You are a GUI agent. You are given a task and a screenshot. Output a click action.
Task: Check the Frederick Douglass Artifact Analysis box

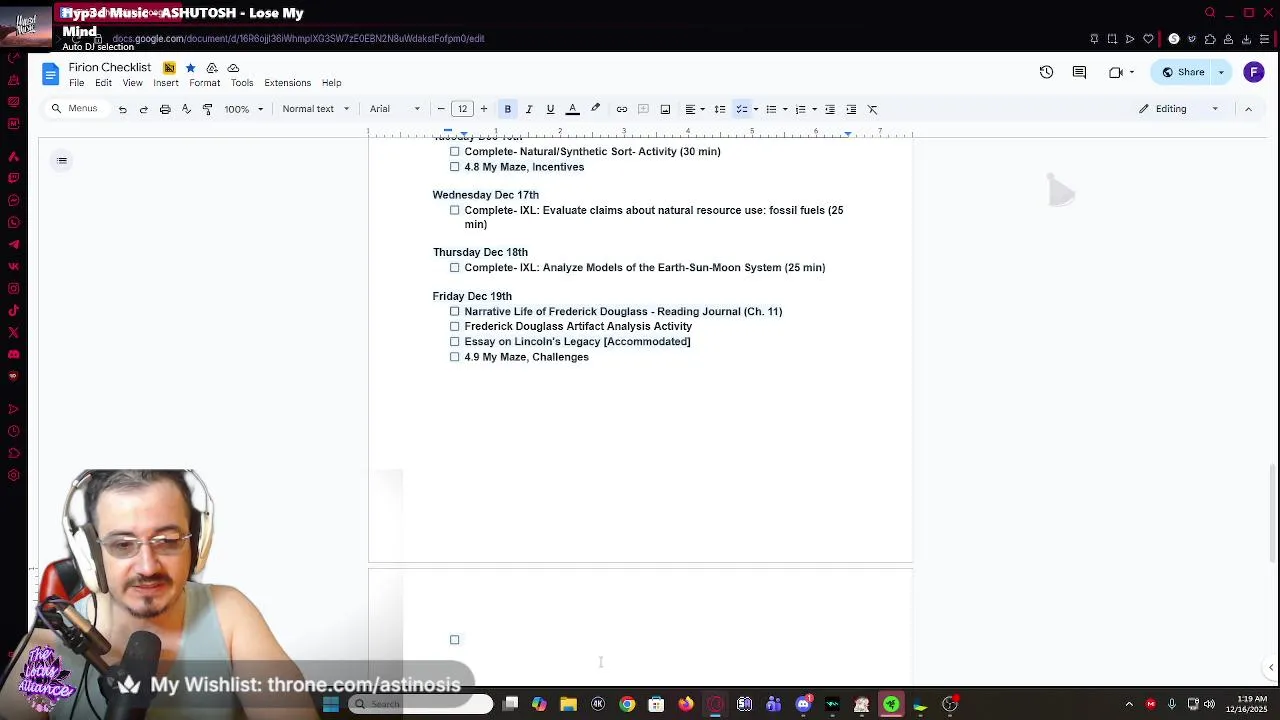tap(454, 326)
